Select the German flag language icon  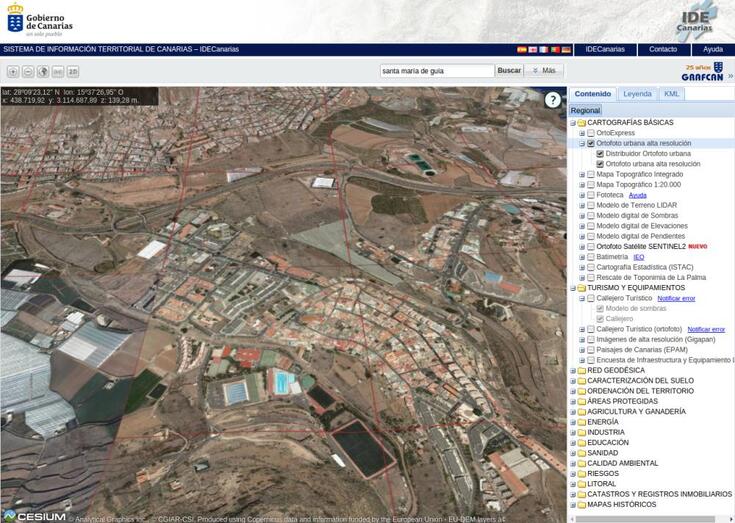coord(566,49)
